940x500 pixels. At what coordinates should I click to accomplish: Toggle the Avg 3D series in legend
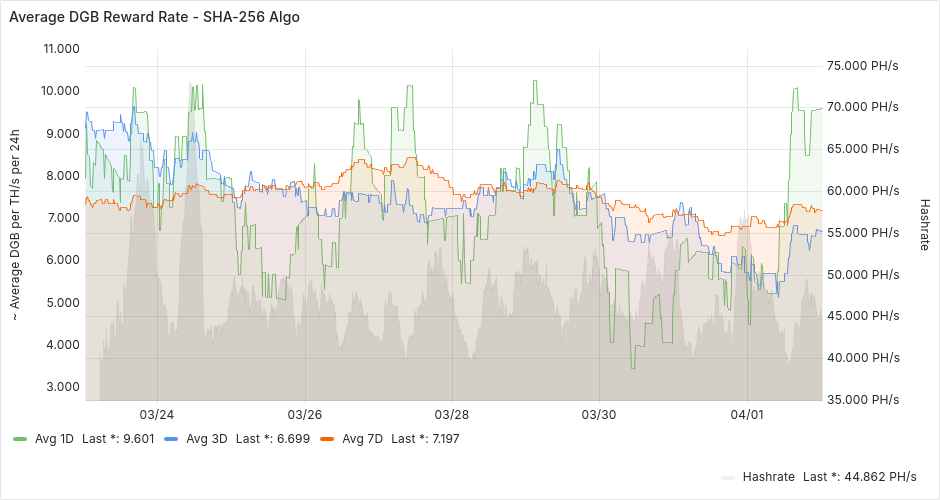205,438
